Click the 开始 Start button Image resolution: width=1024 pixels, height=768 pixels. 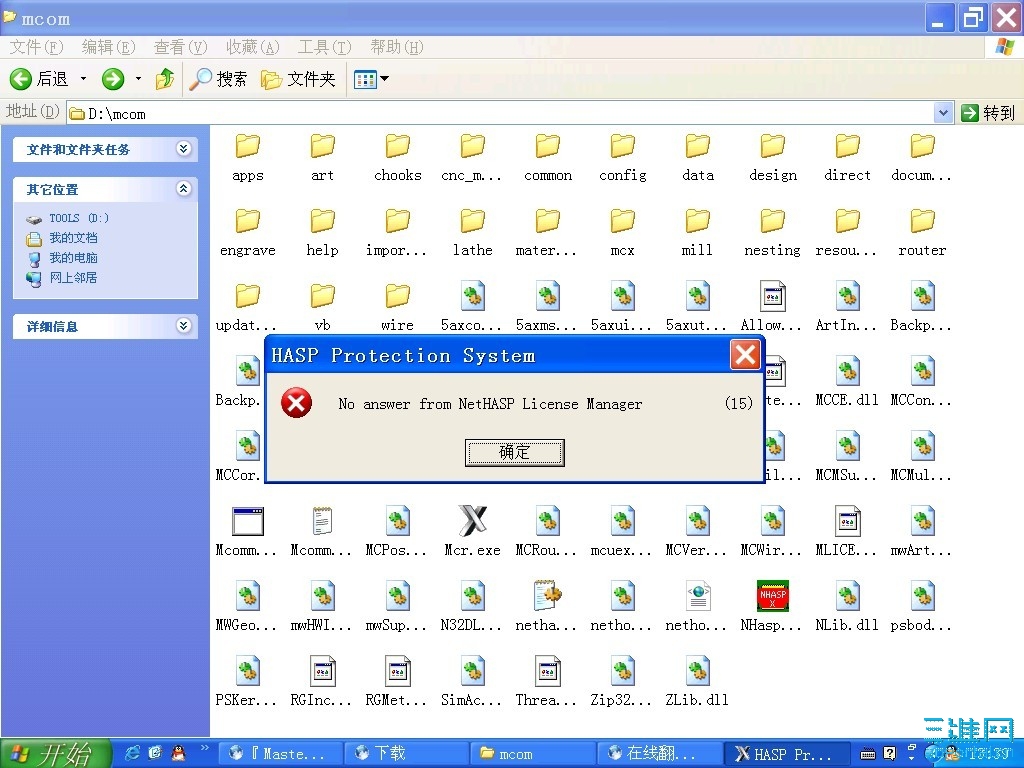(x=56, y=754)
